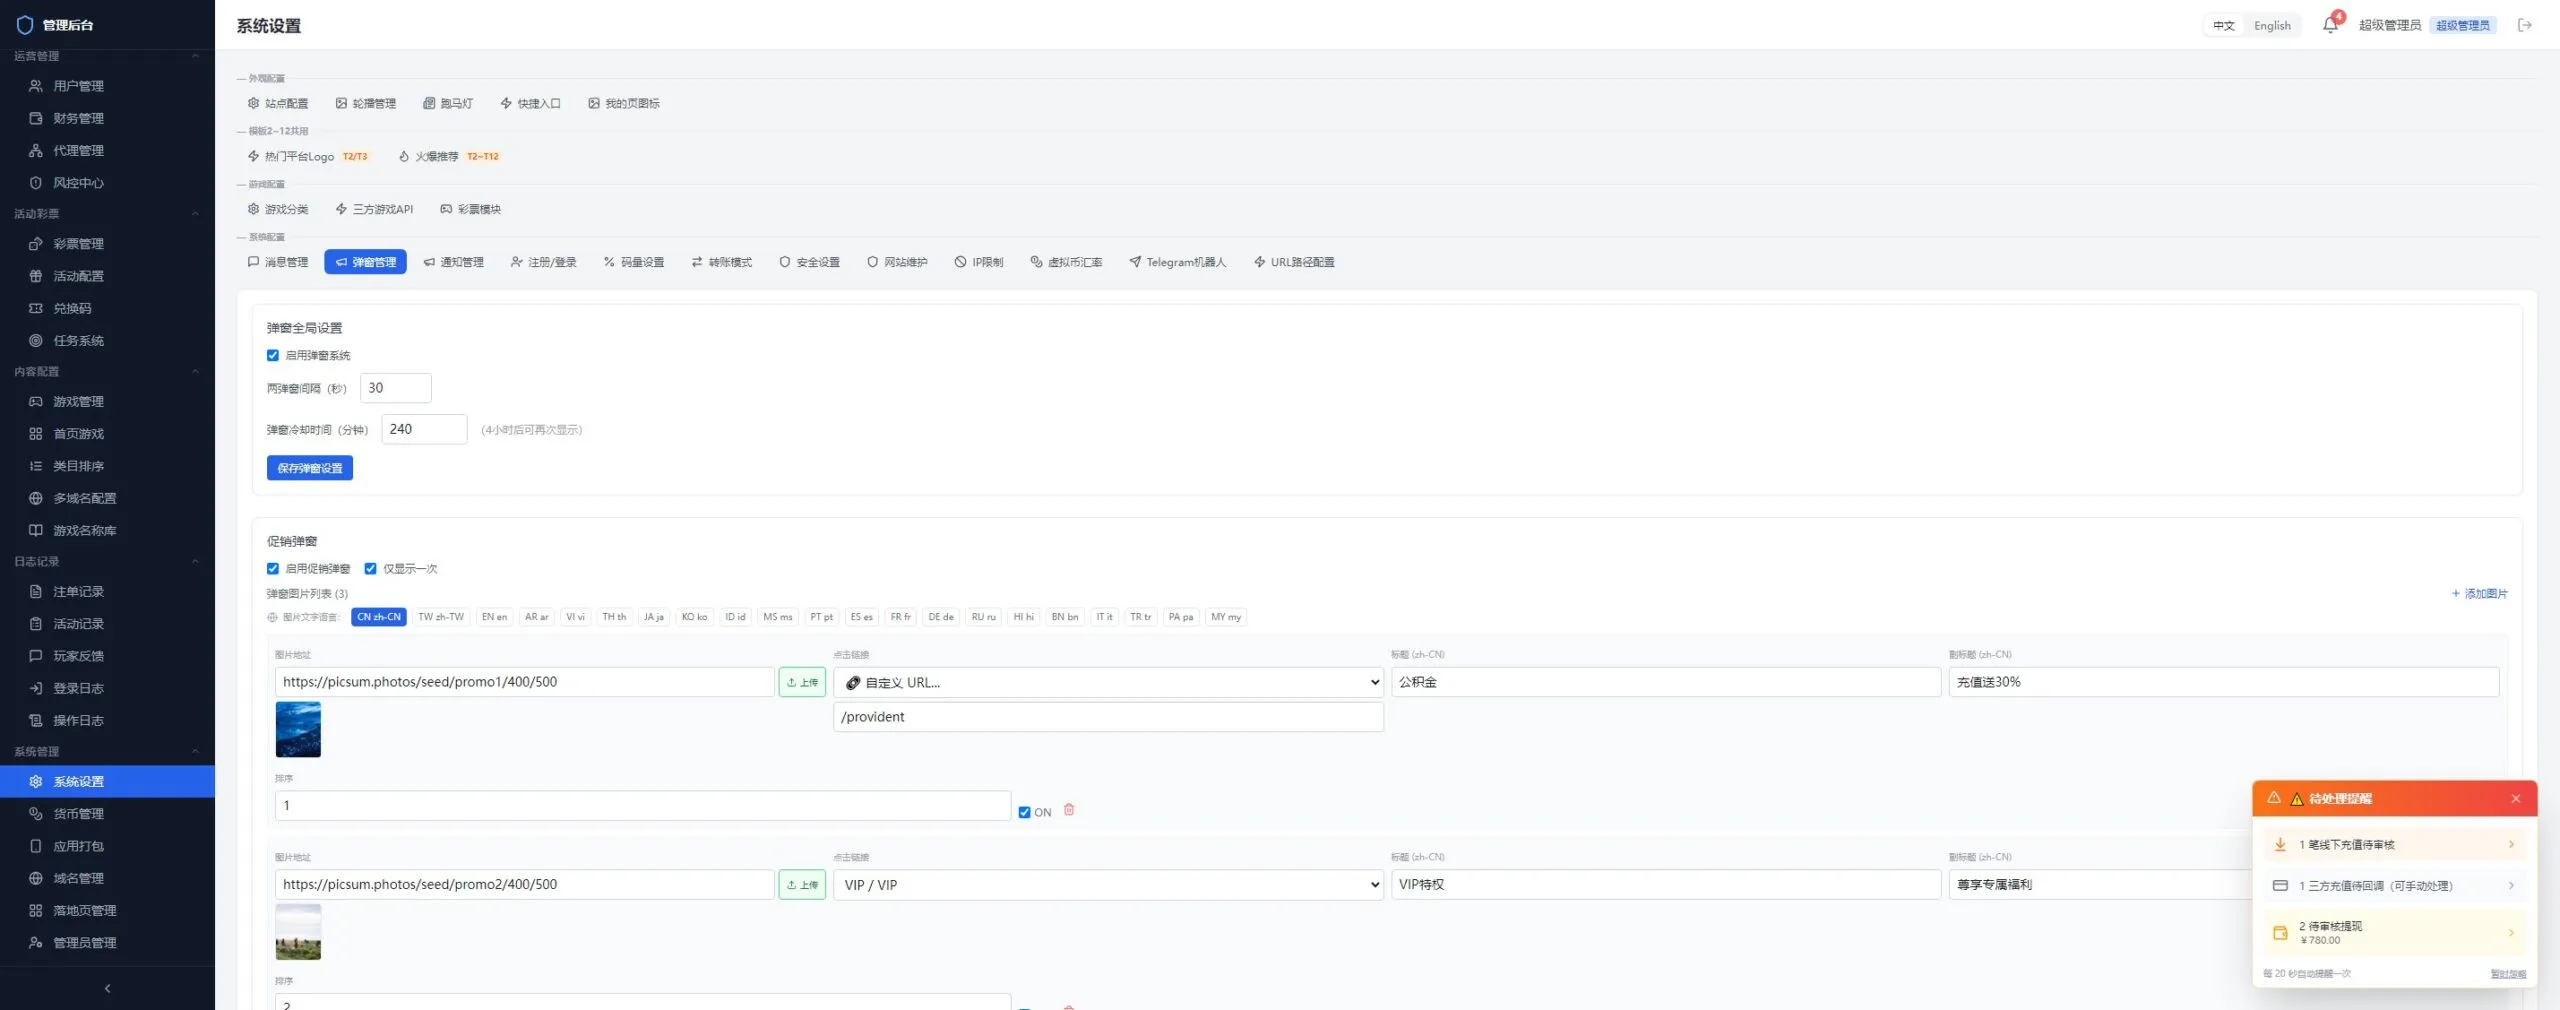The image size is (2560, 1010).
Task: Click the 两弹窗间隔 seconds input
Action: tap(396, 388)
